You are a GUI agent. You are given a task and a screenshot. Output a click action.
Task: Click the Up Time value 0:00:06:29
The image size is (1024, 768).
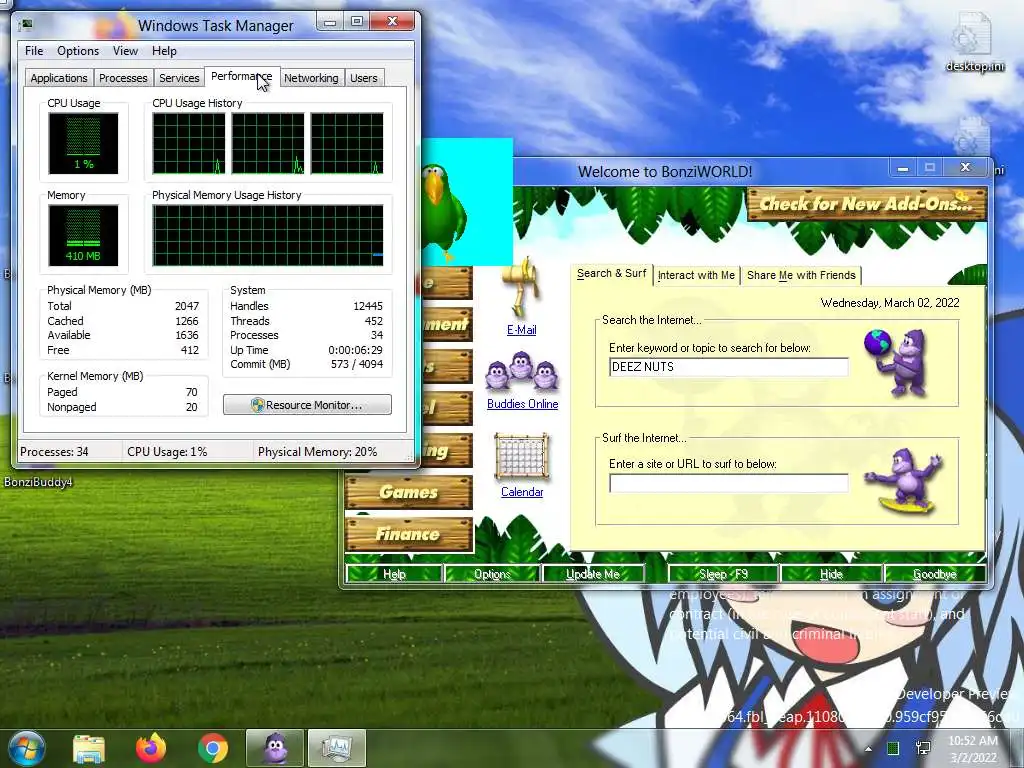[355, 350]
